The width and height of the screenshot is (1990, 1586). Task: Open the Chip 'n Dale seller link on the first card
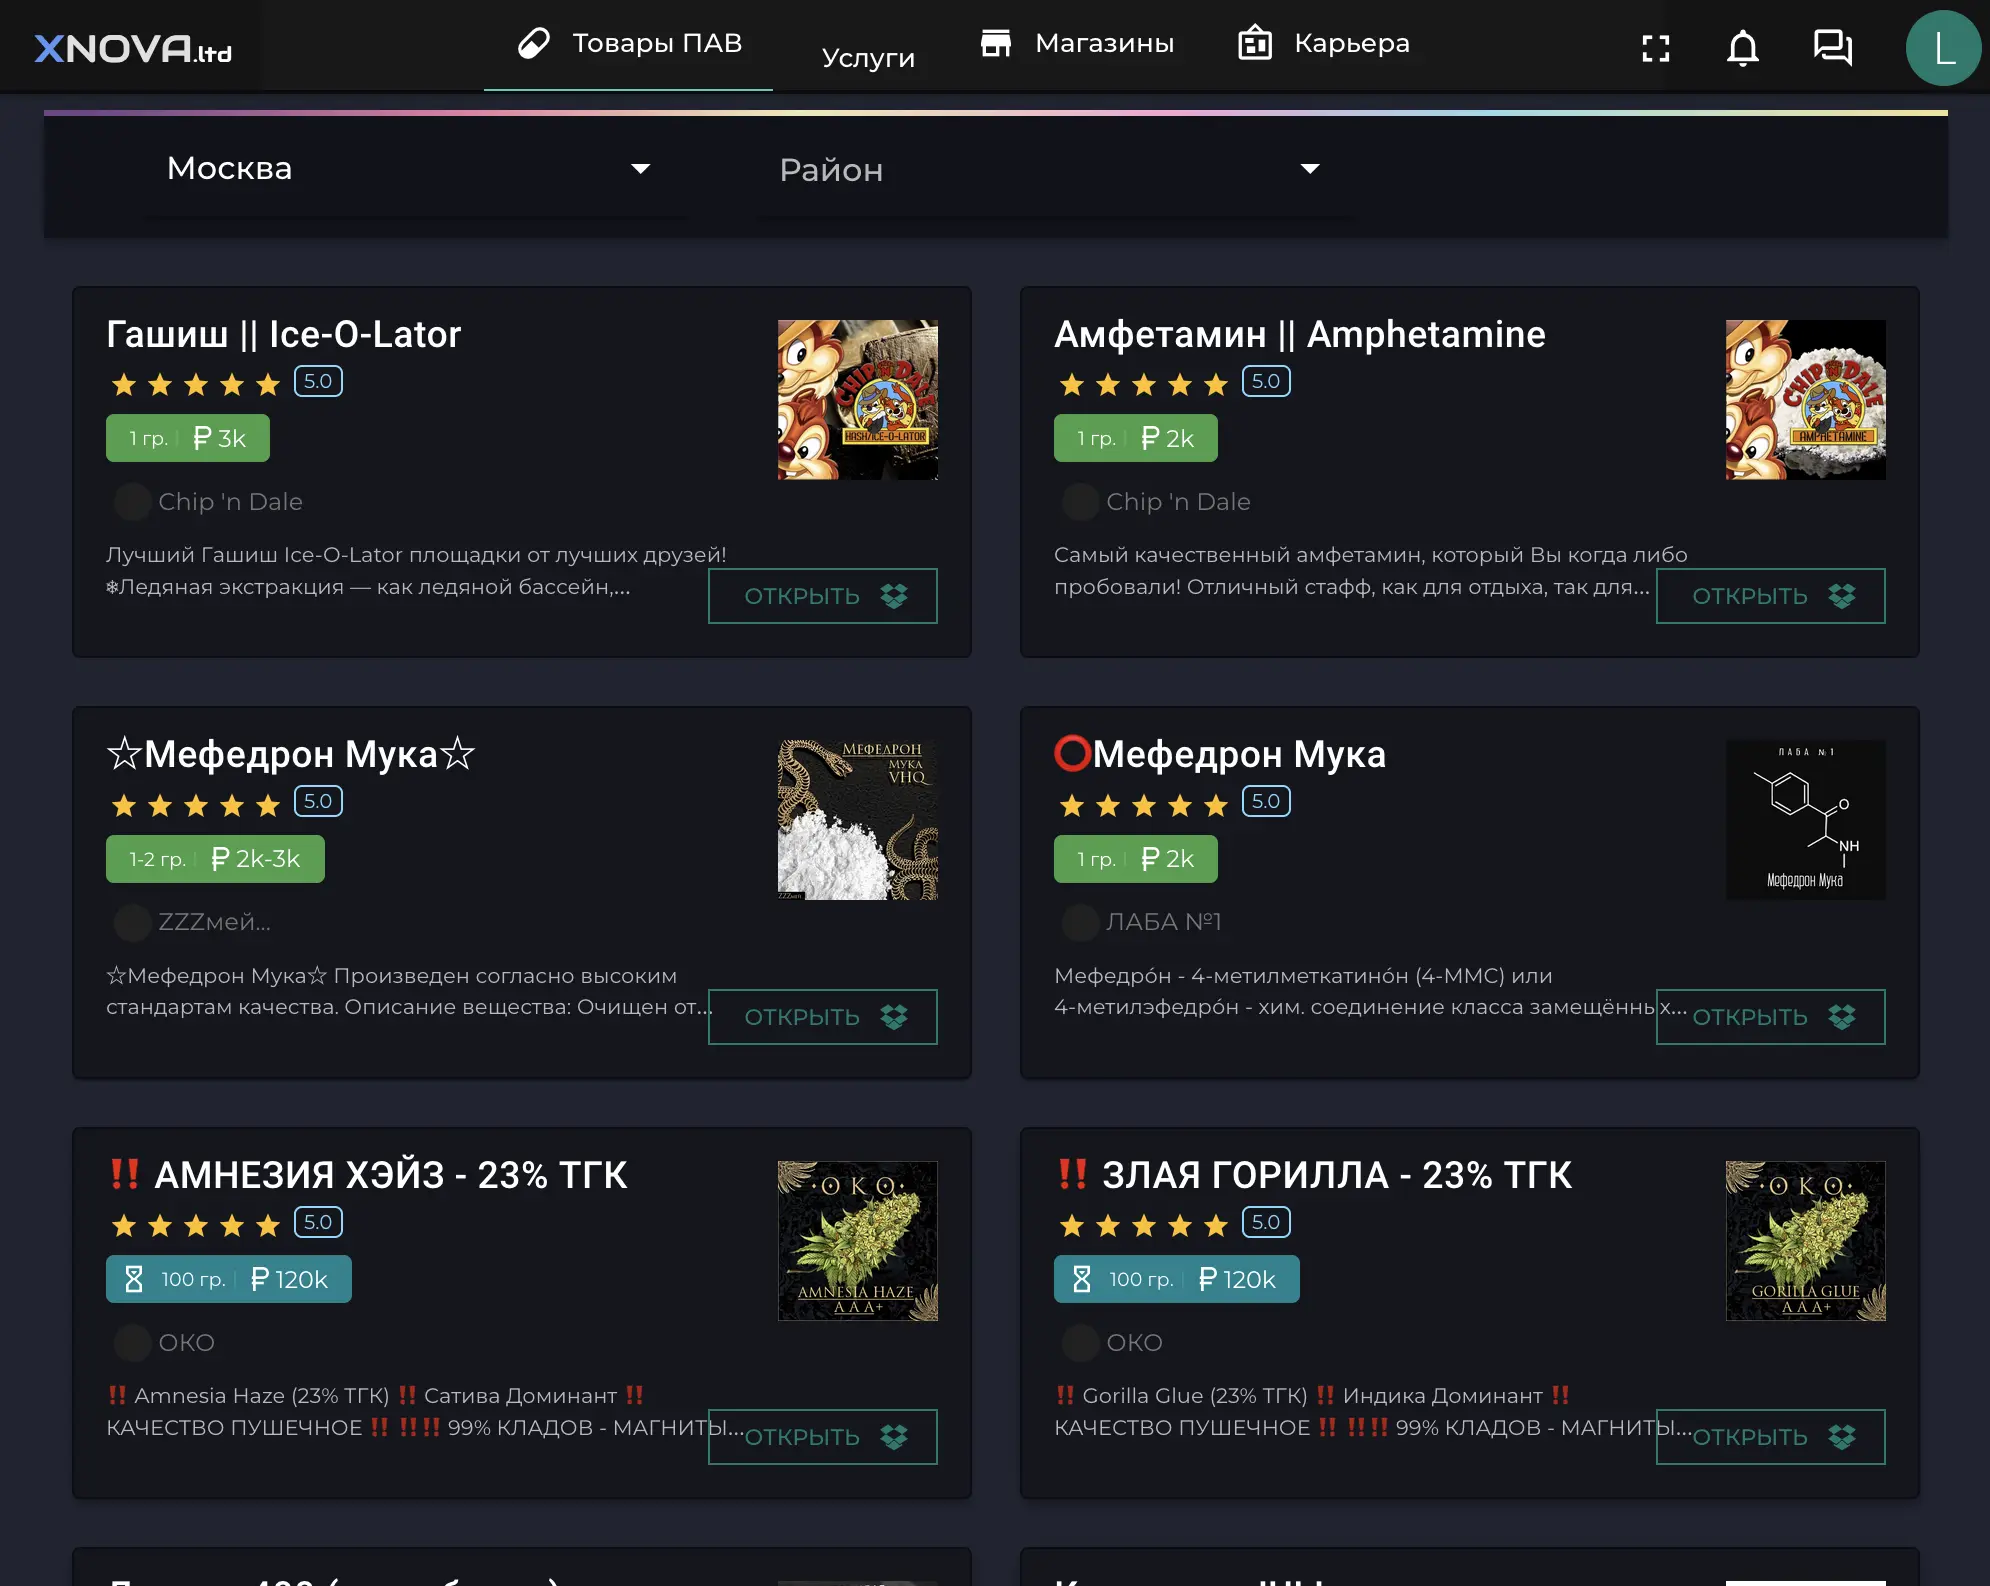click(x=230, y=502)
